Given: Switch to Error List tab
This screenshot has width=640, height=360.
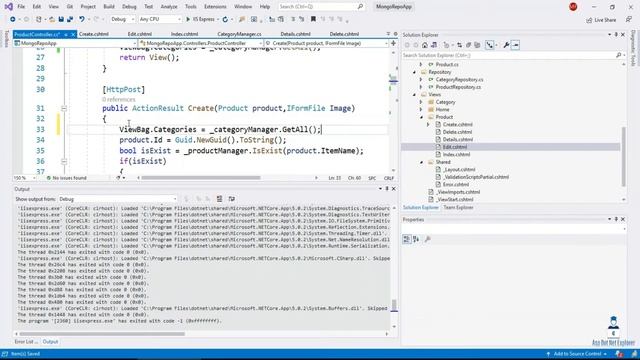Looking at the screenshot, I should coord(26,342).
